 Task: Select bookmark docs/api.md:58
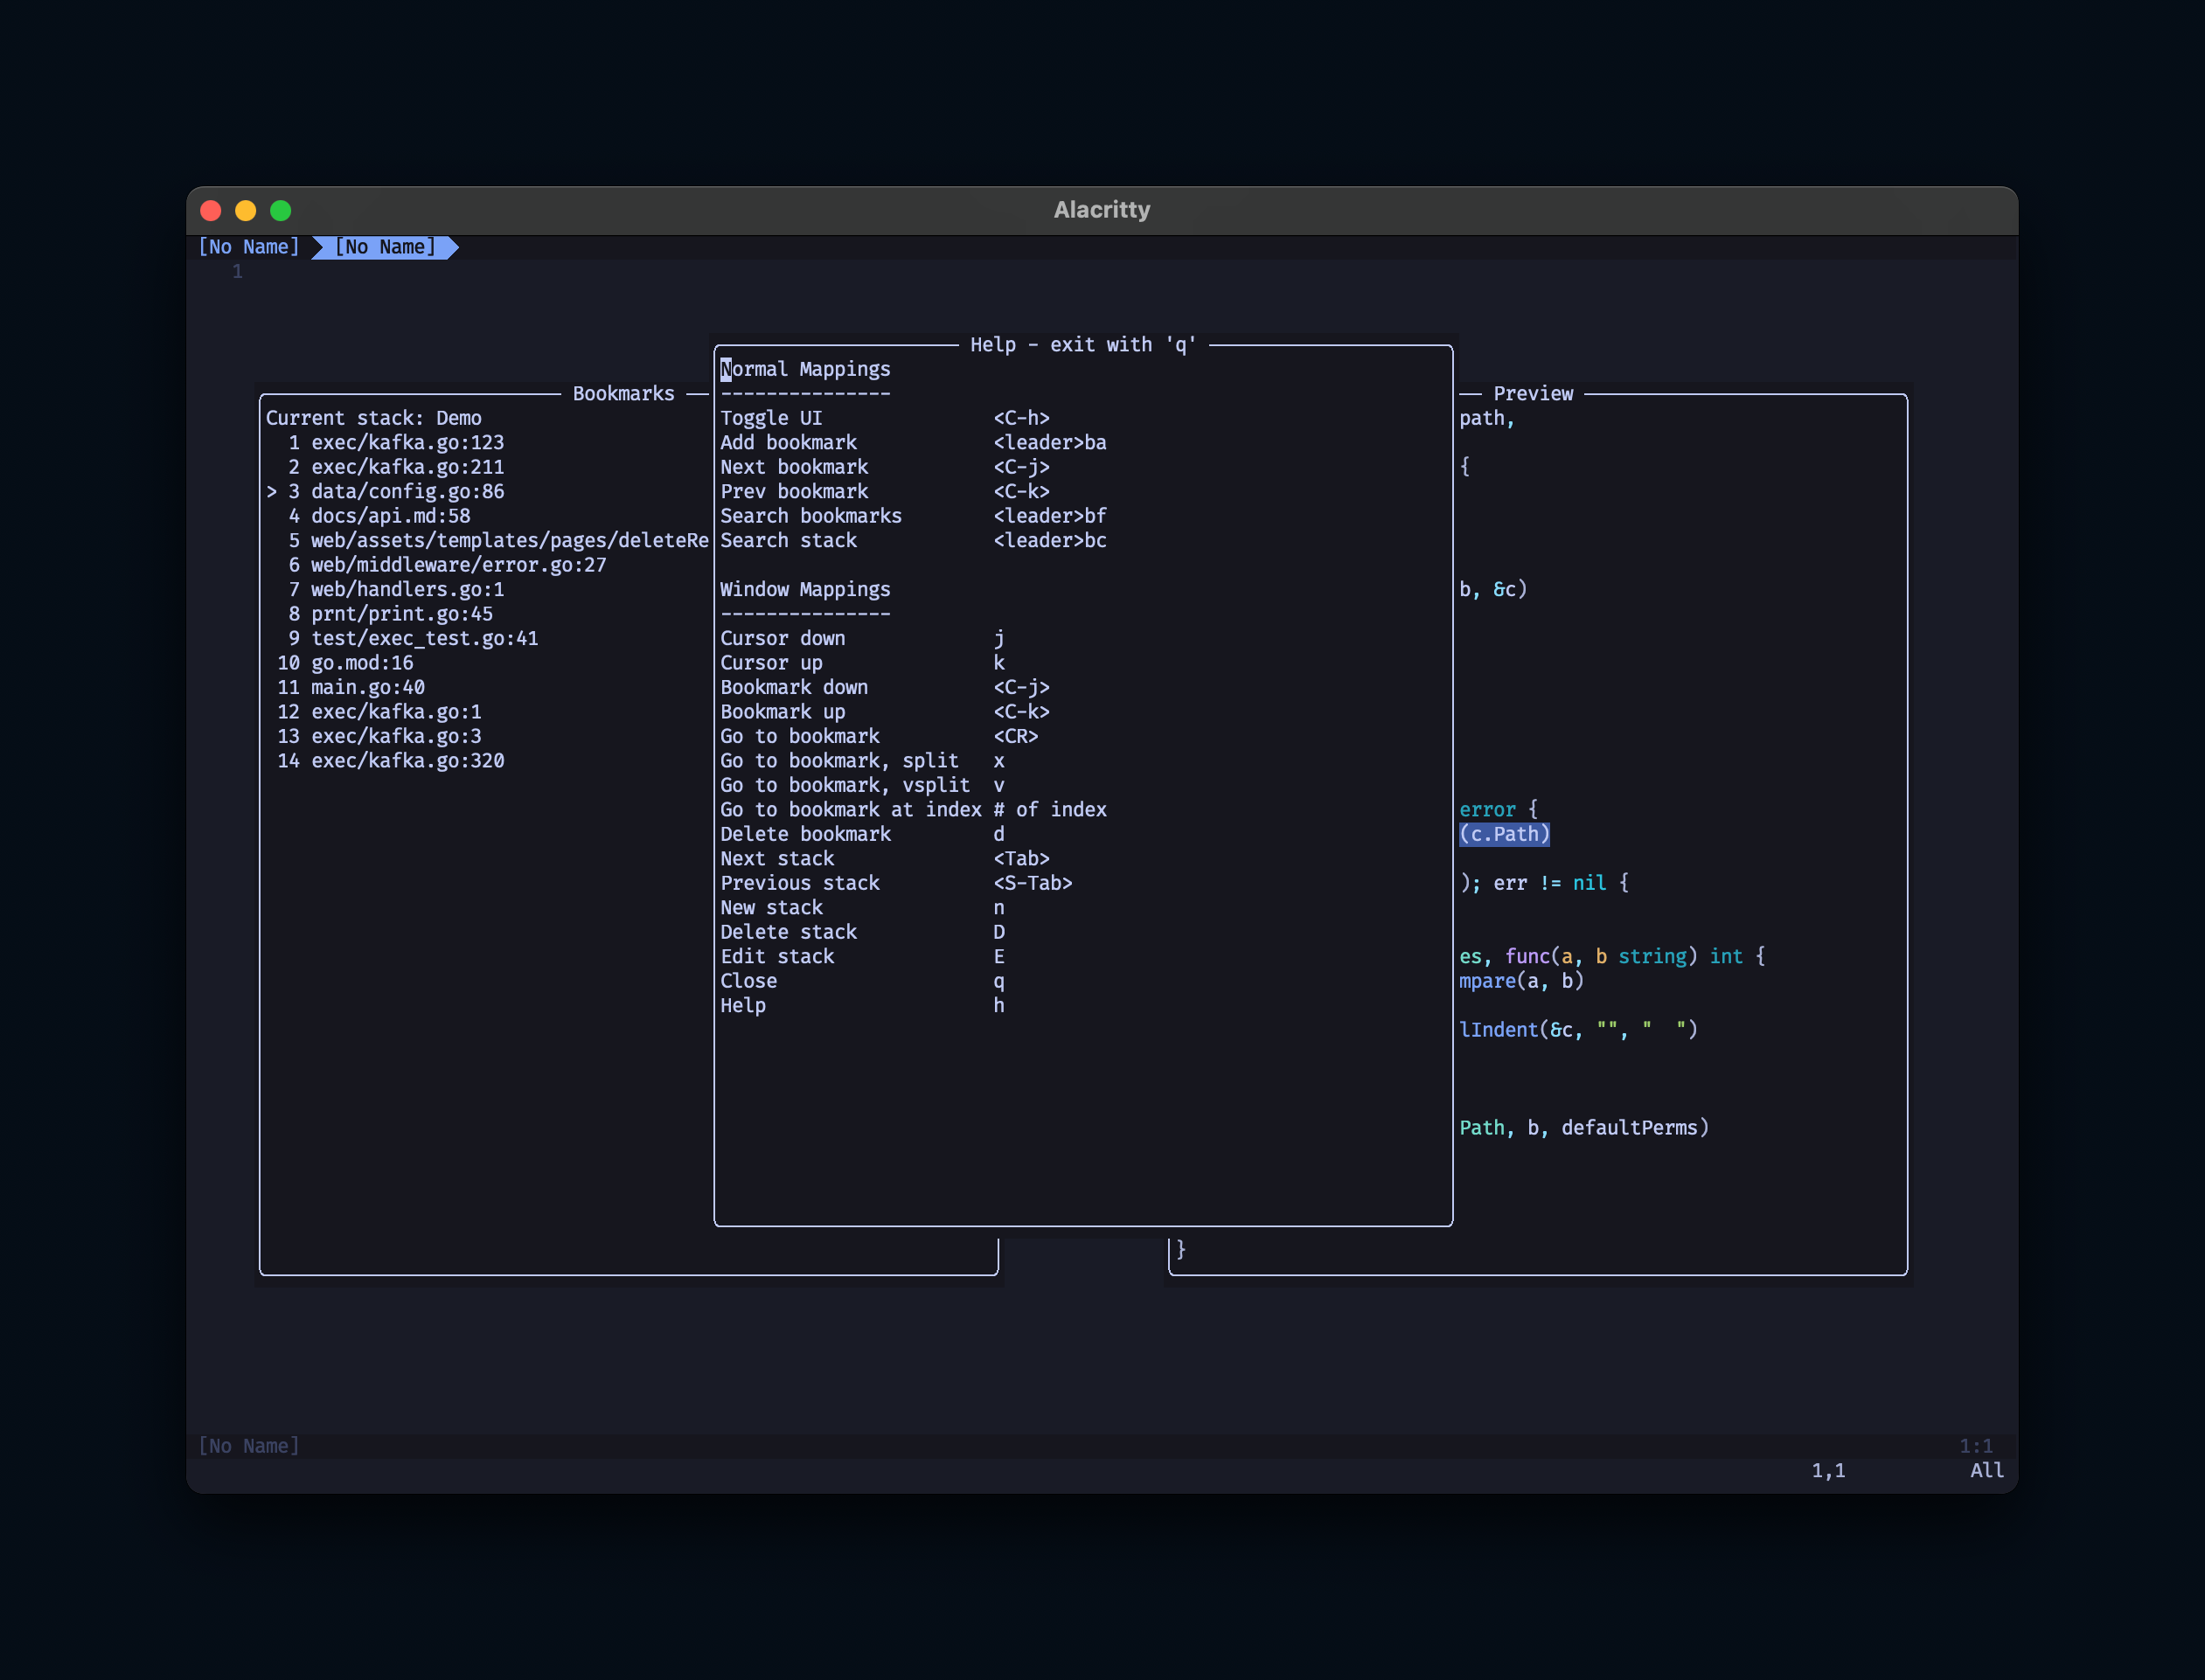(x=390, y=516)
